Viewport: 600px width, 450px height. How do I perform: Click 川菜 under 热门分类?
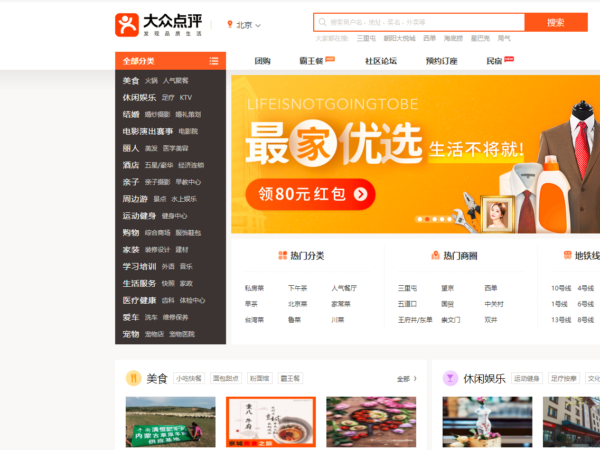(x=338, y=320)
